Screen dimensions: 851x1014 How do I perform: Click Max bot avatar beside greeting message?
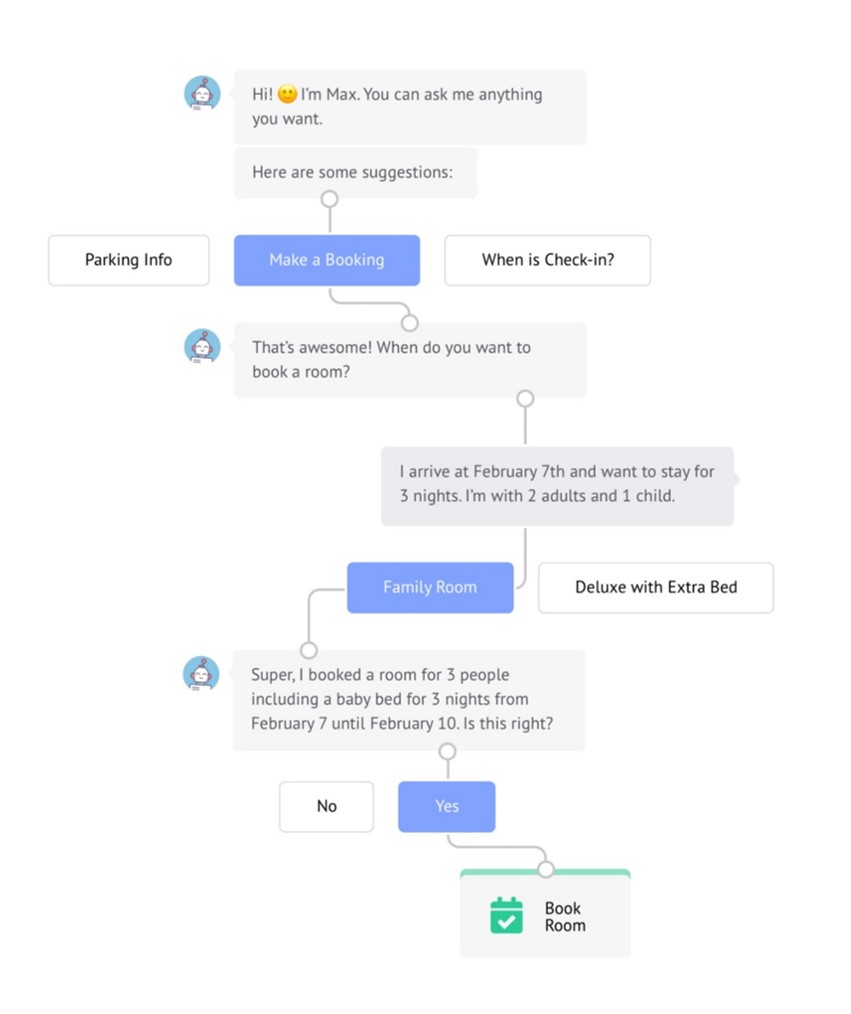point(202,94)
